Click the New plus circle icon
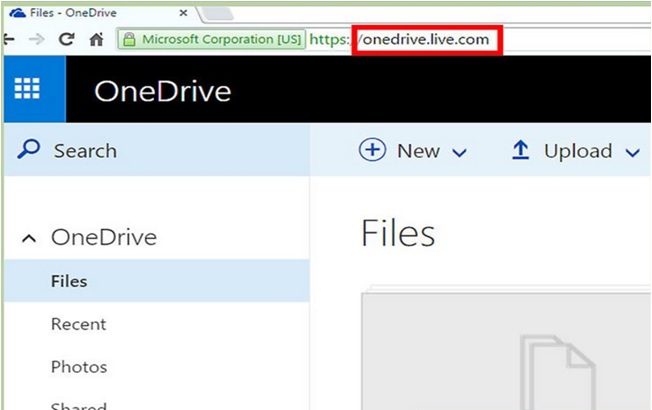 pos(372,150)
